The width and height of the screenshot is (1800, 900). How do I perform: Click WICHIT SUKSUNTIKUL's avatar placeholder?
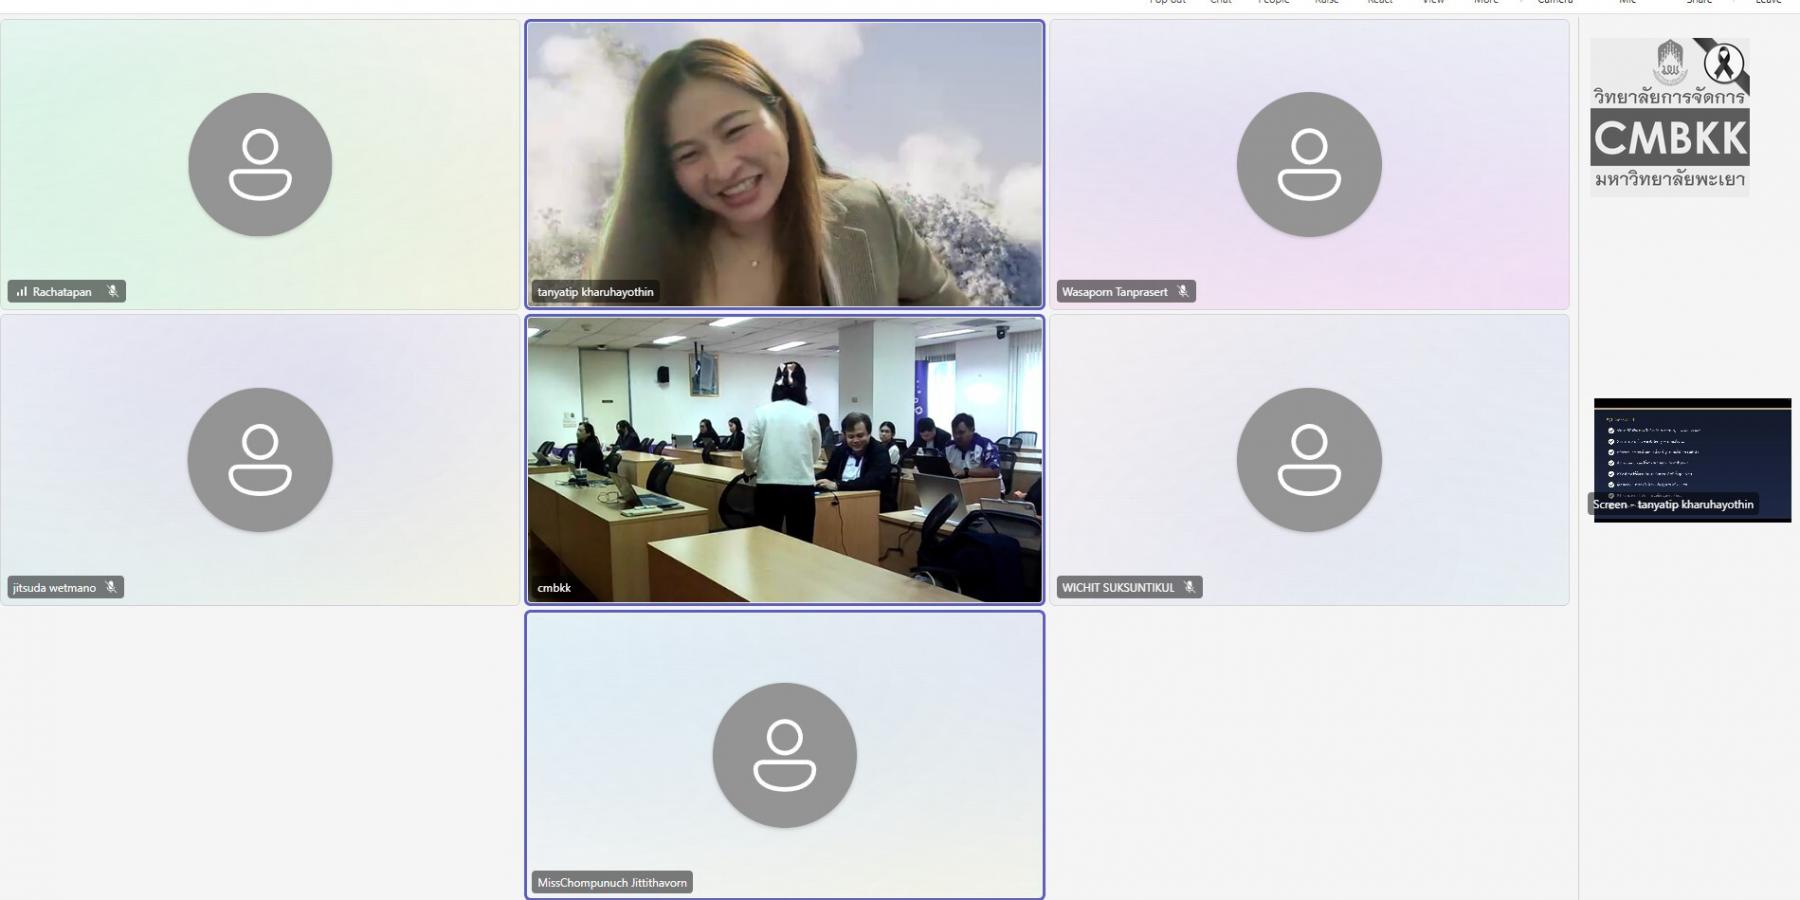[1308, 460]
